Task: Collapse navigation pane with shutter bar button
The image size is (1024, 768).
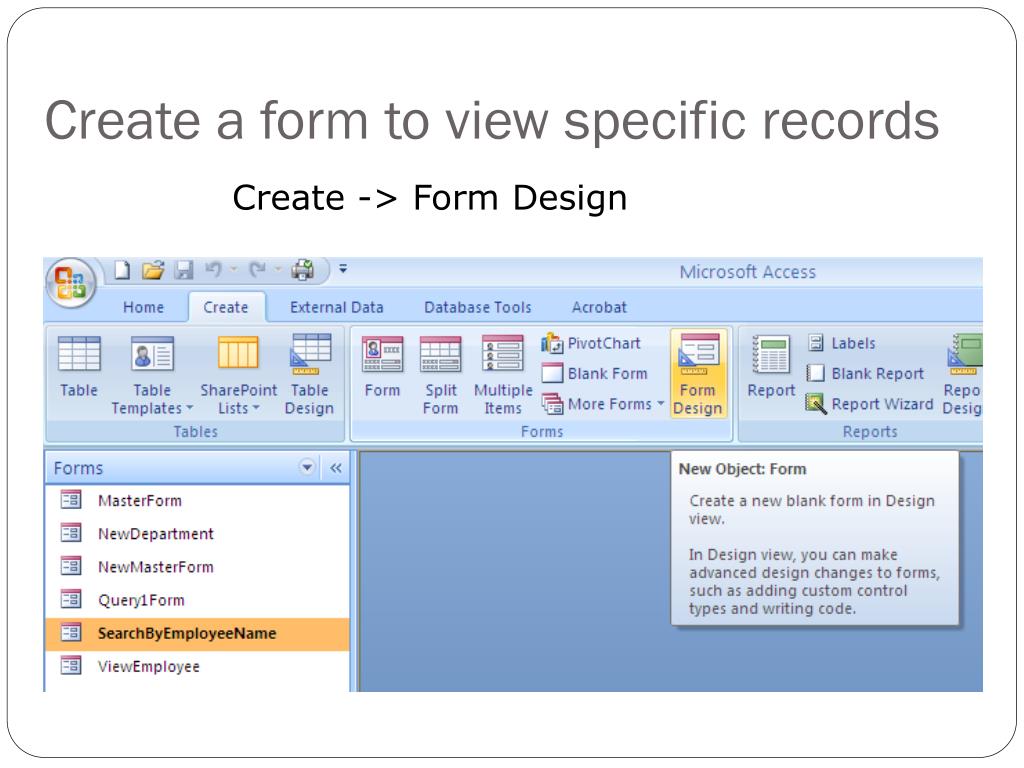Action: coord(336,468)
